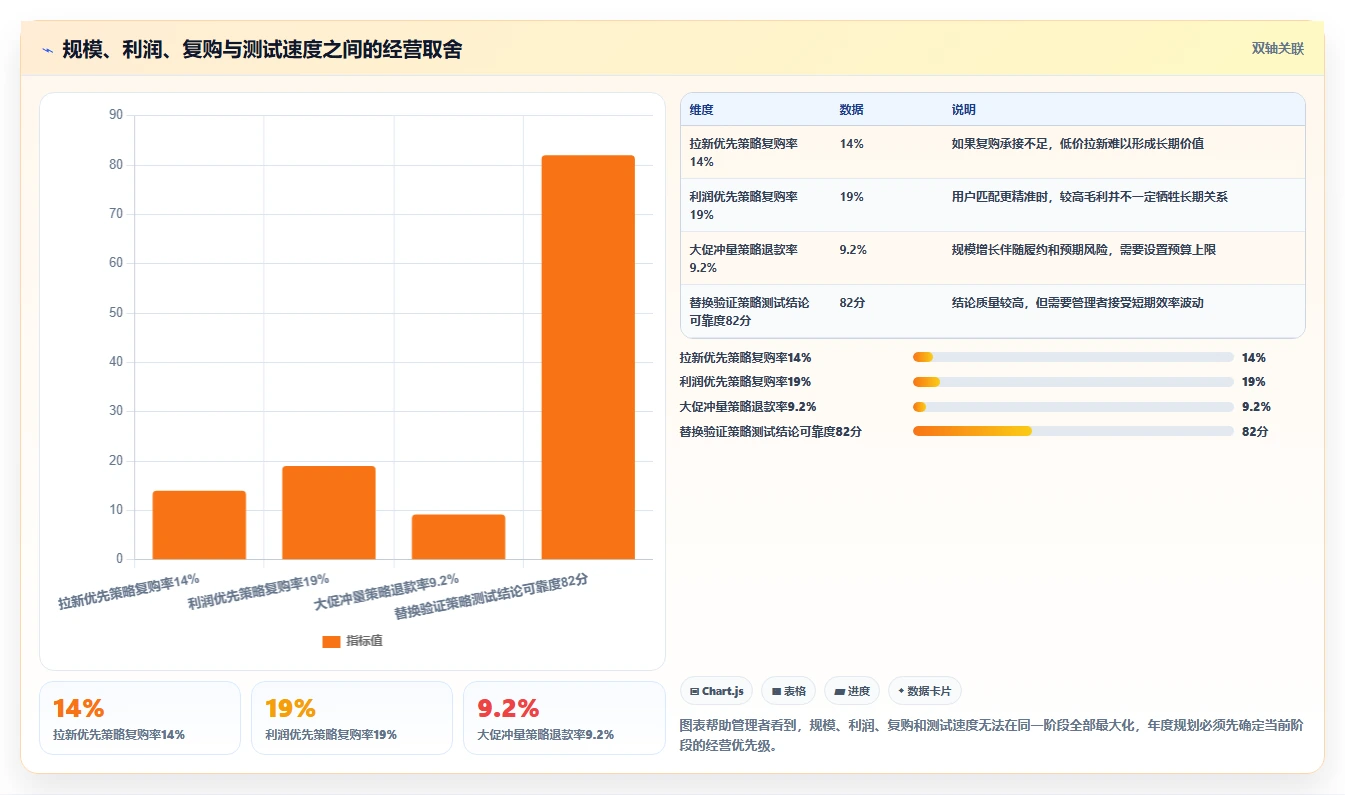Click the summary paragraph starting 图表帮助管理者看到

(x=991, y=735)
